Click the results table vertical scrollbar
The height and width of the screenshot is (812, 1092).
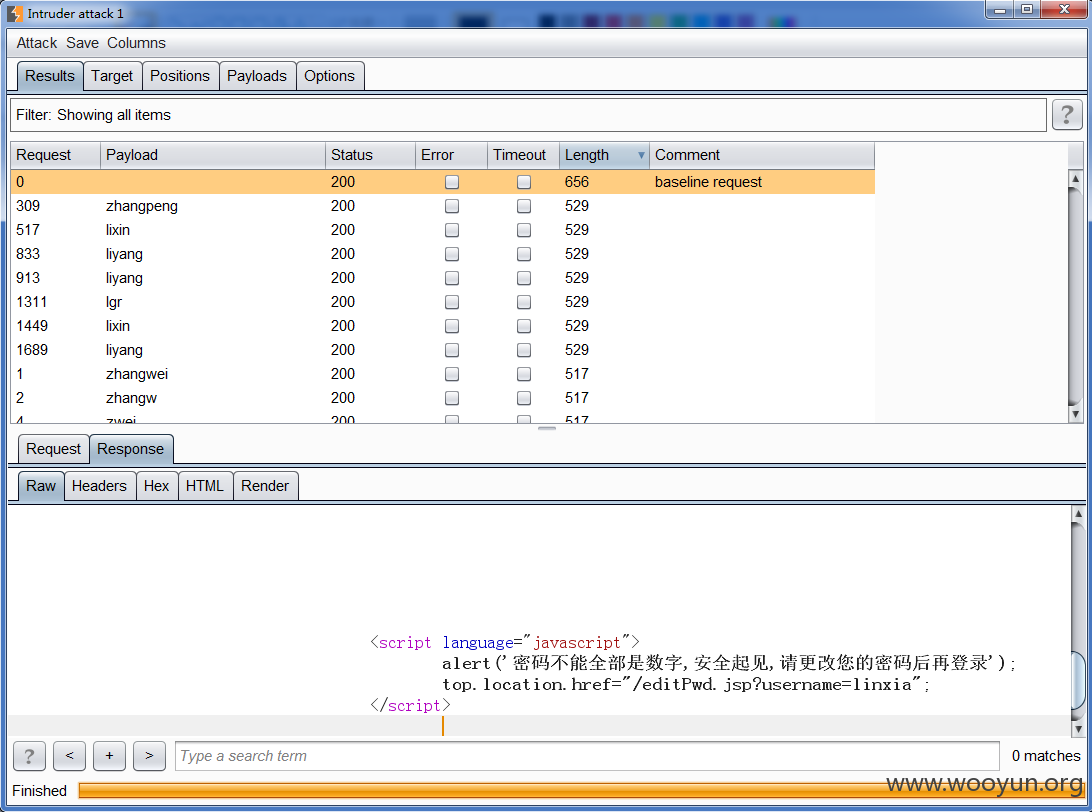[1075, 296]
